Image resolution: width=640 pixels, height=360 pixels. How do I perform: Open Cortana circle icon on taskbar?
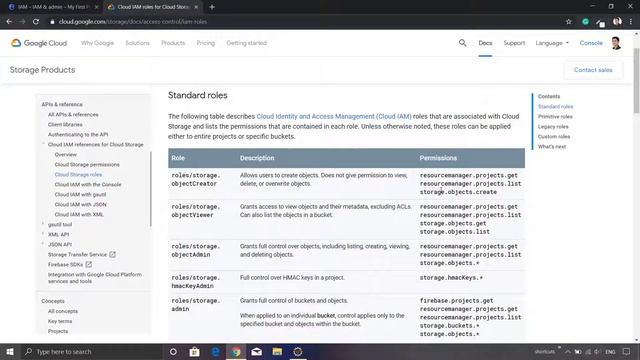click(x=173, y=351)
